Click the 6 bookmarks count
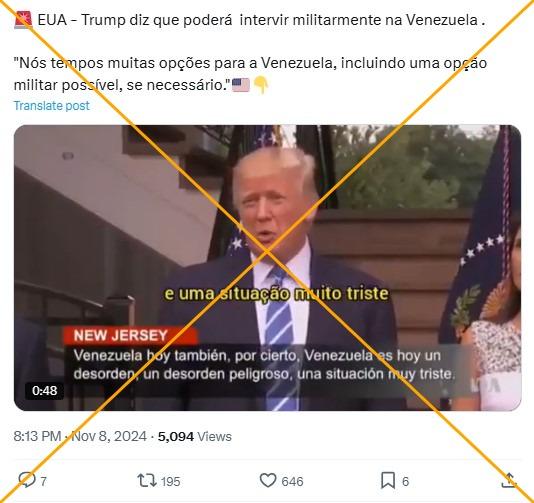This screenshot has width=534, height=503. pyautogui.click(x=405, y=482)
